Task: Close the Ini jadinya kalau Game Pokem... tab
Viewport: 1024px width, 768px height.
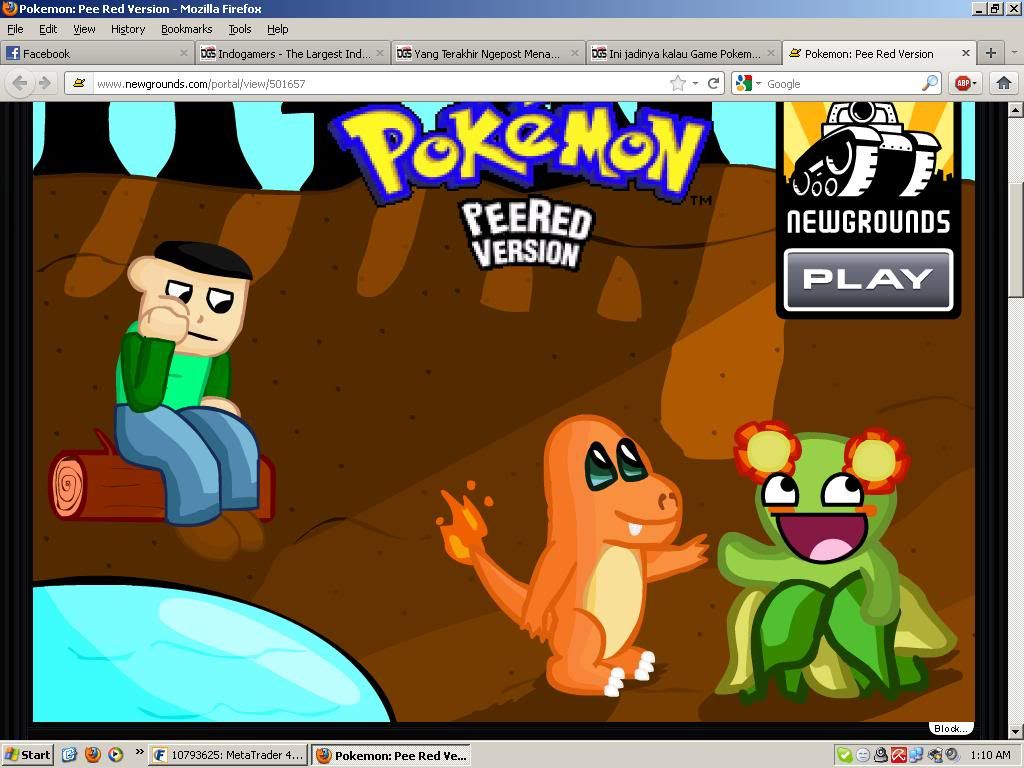Action: pyautogui.click(x=771, y=54)
